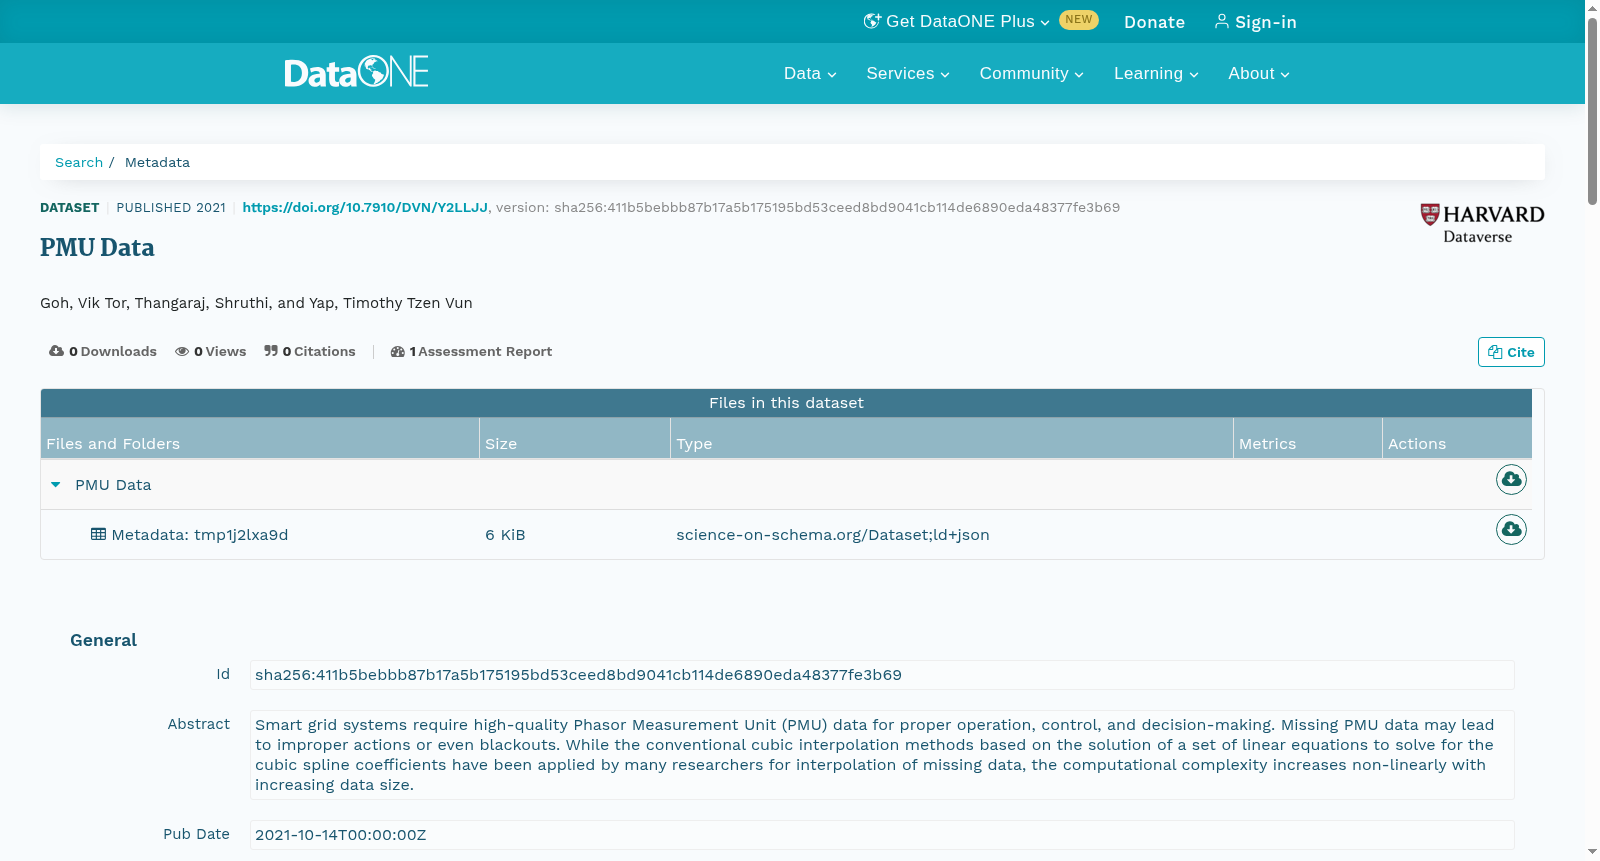Select the Metadata: tmp1j2lxa9d file name
The image size is (1600, 861).
200,535
